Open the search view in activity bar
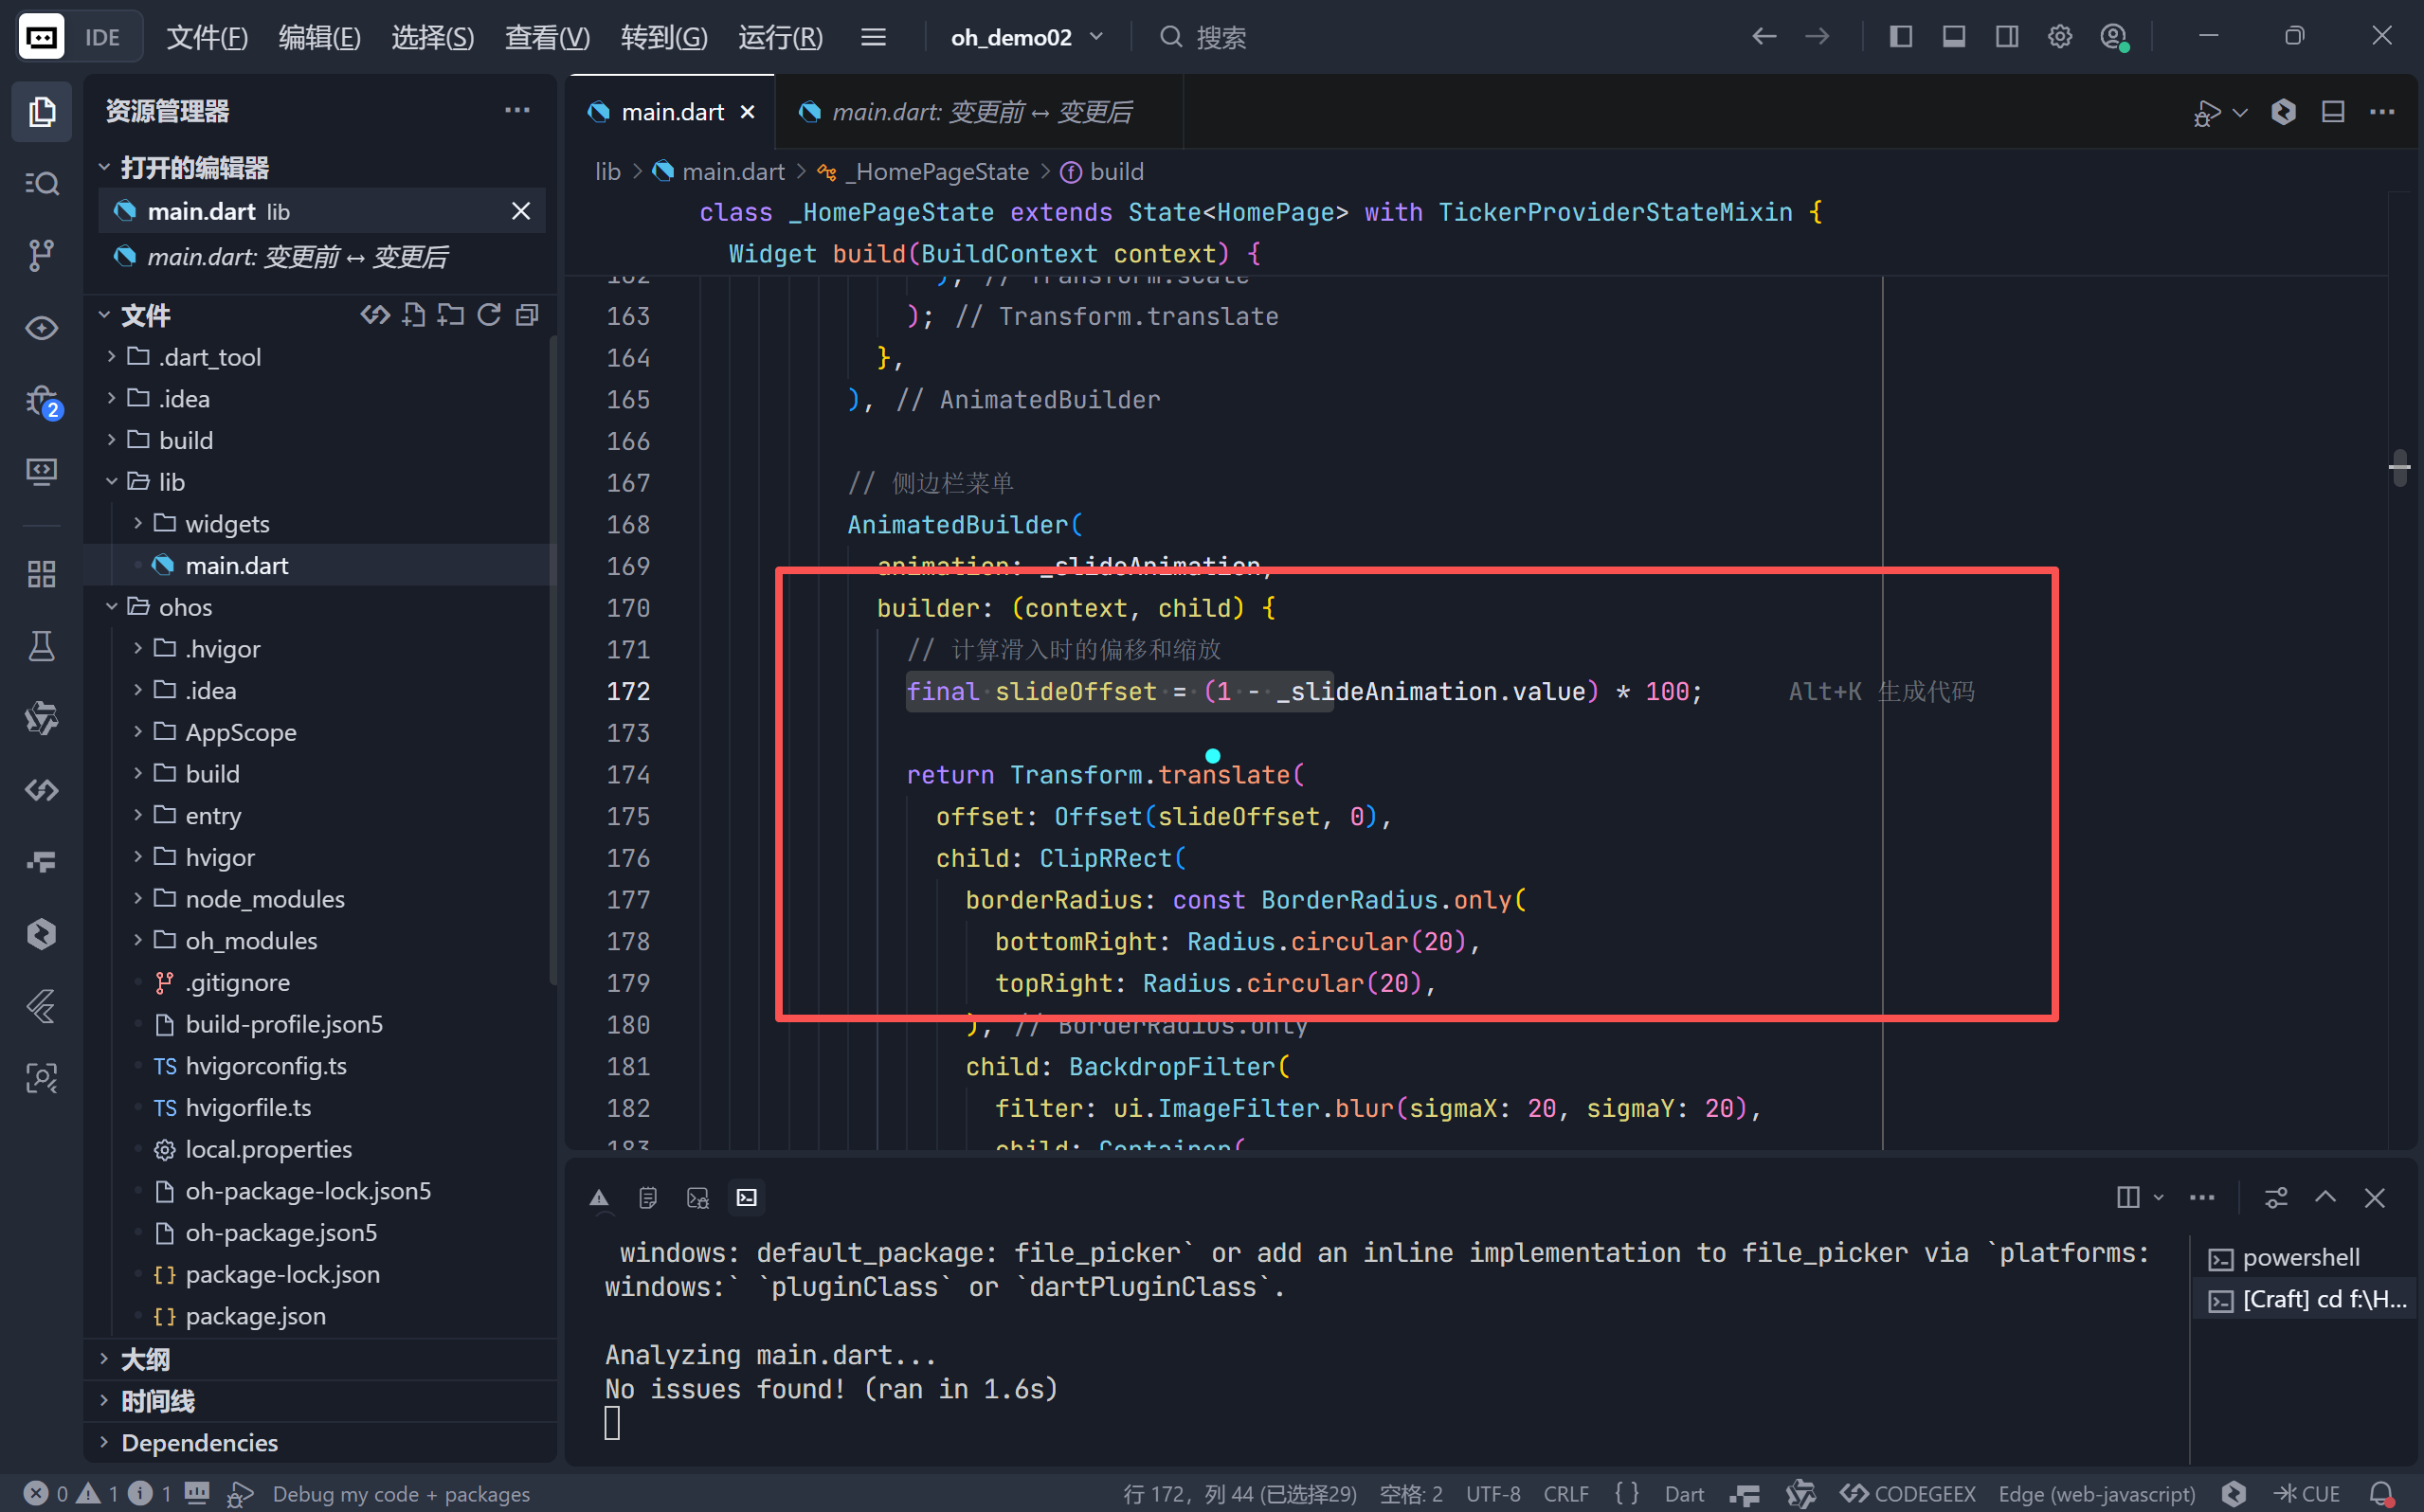 pyautogui.click(x=41, y=183)
